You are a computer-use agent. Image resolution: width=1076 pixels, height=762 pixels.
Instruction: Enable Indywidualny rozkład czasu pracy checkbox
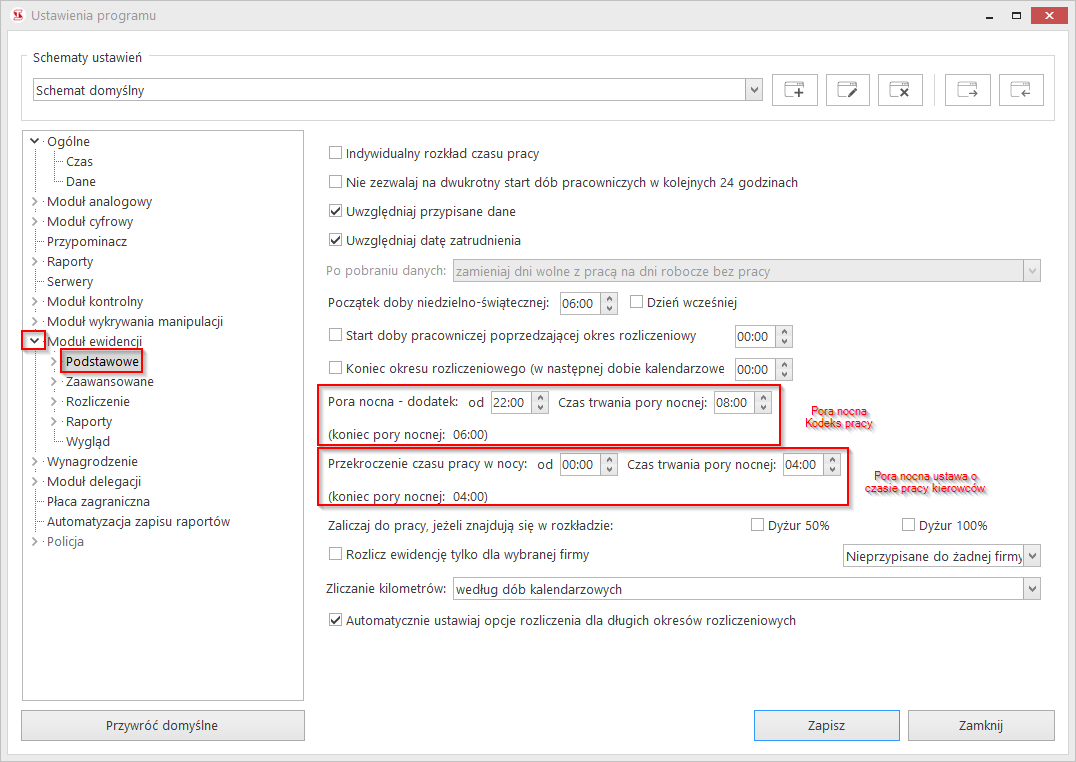[336, 154]
